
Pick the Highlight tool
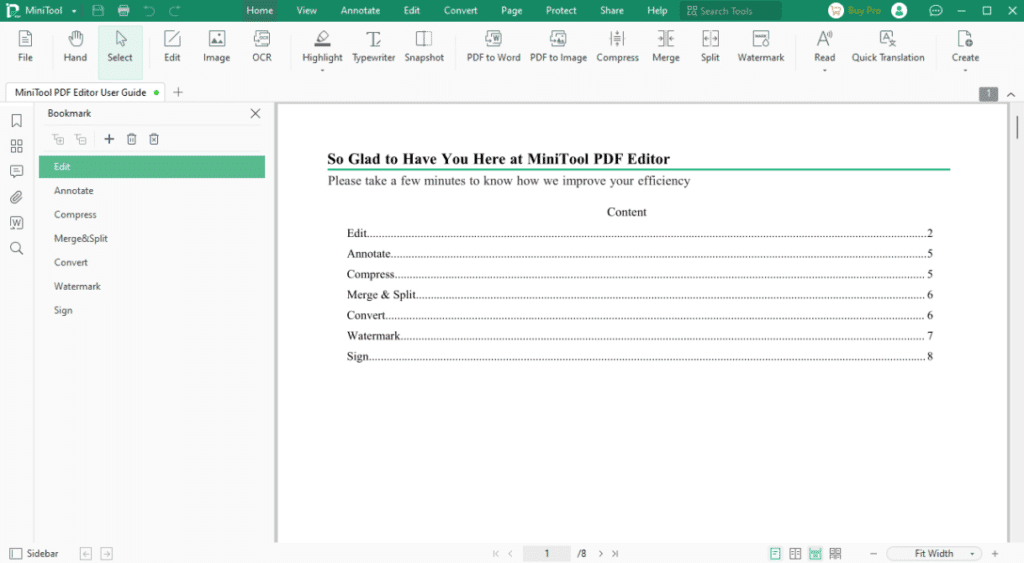point(322,46)
